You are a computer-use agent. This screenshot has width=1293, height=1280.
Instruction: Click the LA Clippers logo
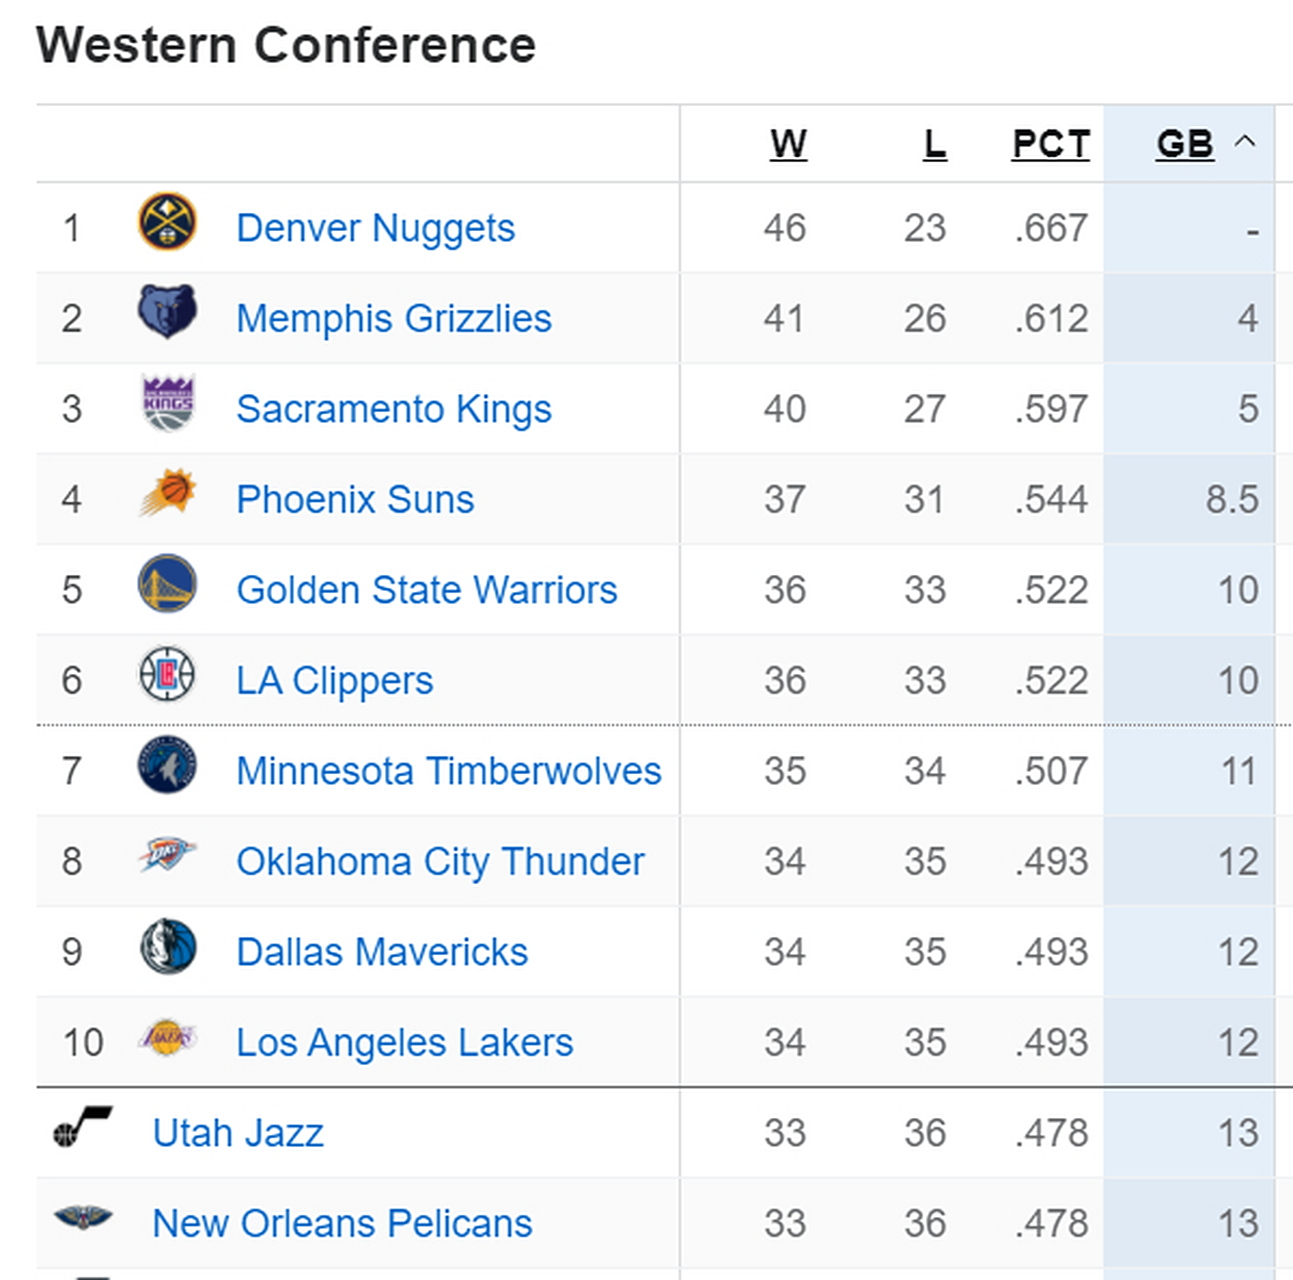click(167, 674)
